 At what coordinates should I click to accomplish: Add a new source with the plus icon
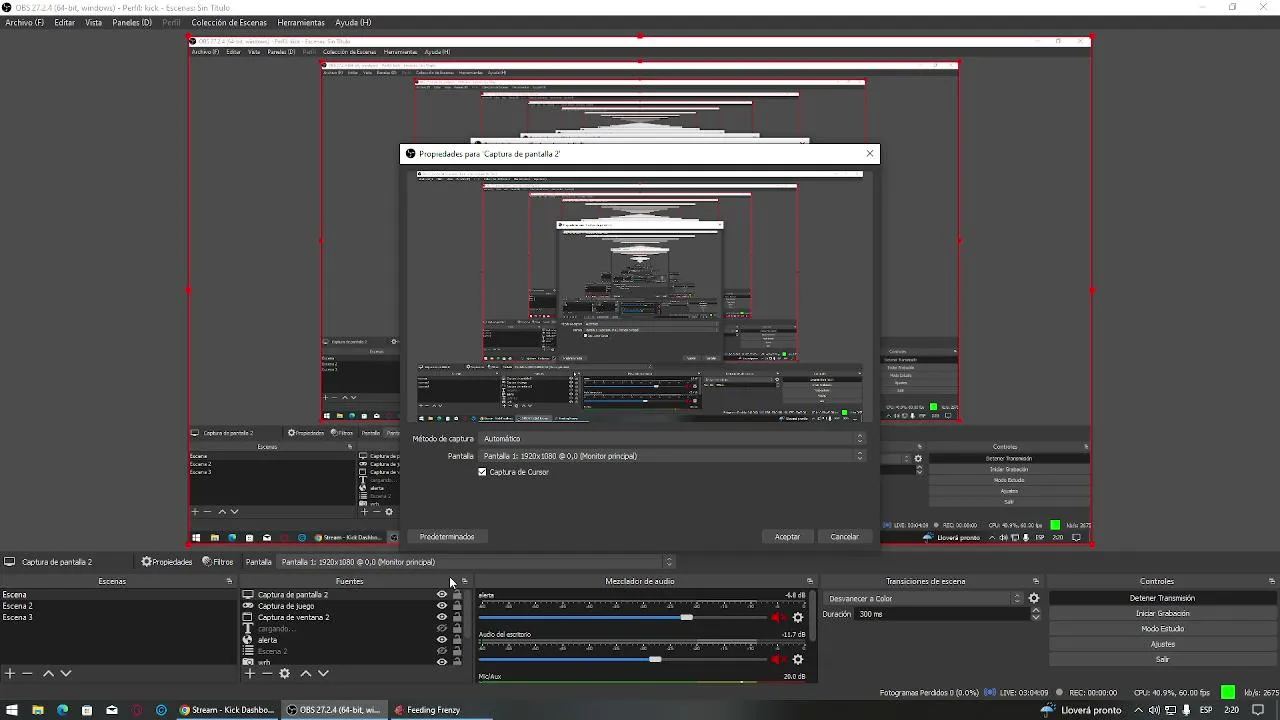[x=250, y=674]
